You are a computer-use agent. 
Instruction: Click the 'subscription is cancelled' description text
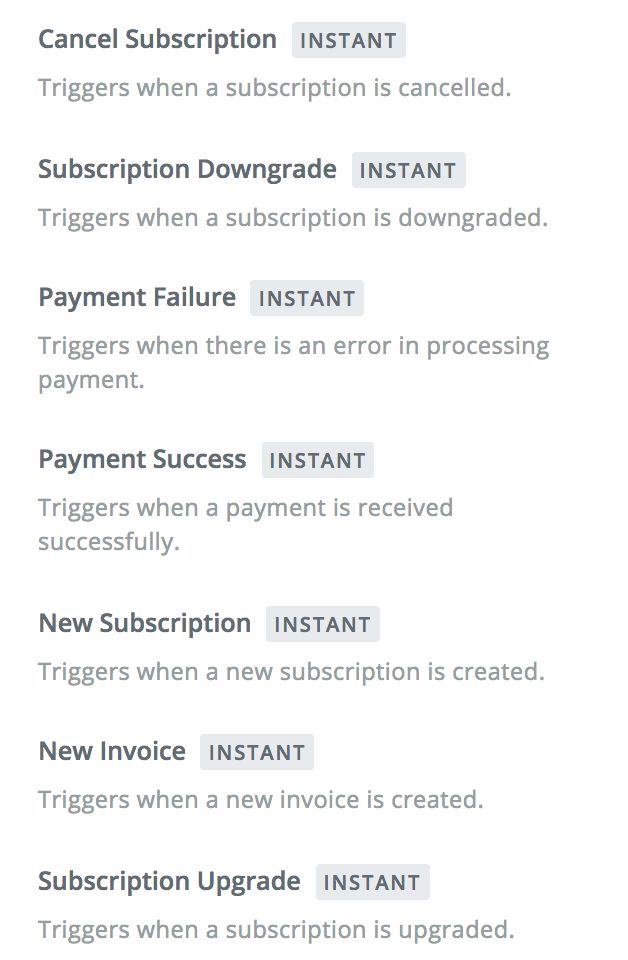pyautogui.click(x=274, y=88)
